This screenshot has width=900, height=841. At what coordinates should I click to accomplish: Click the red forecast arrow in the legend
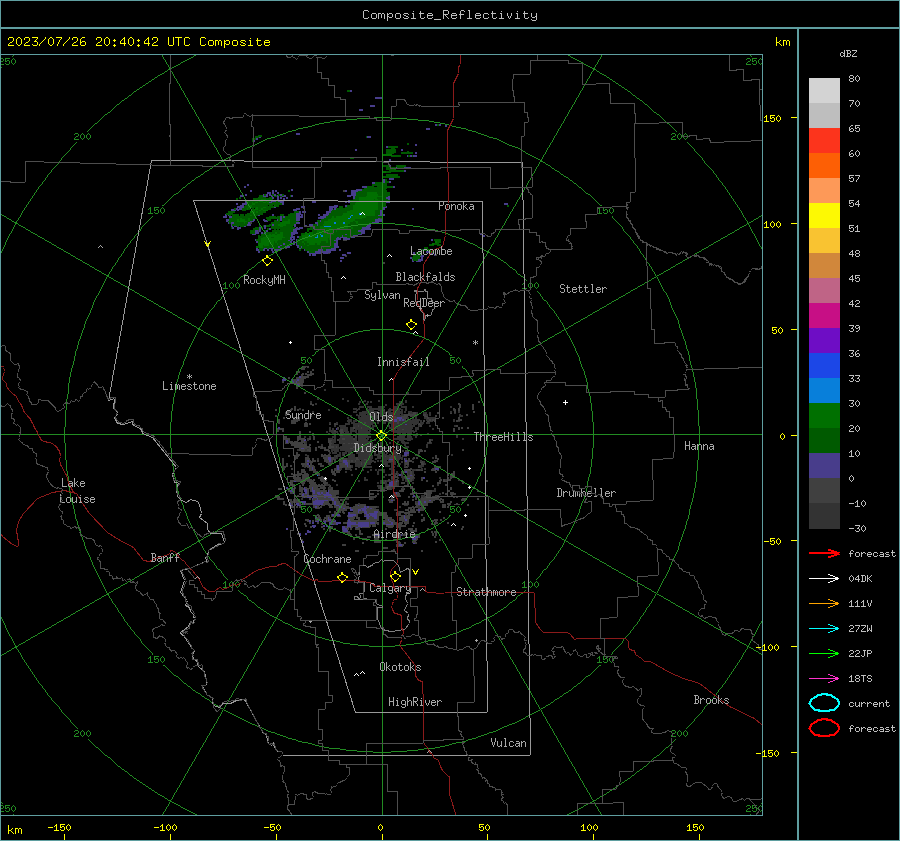824,553
